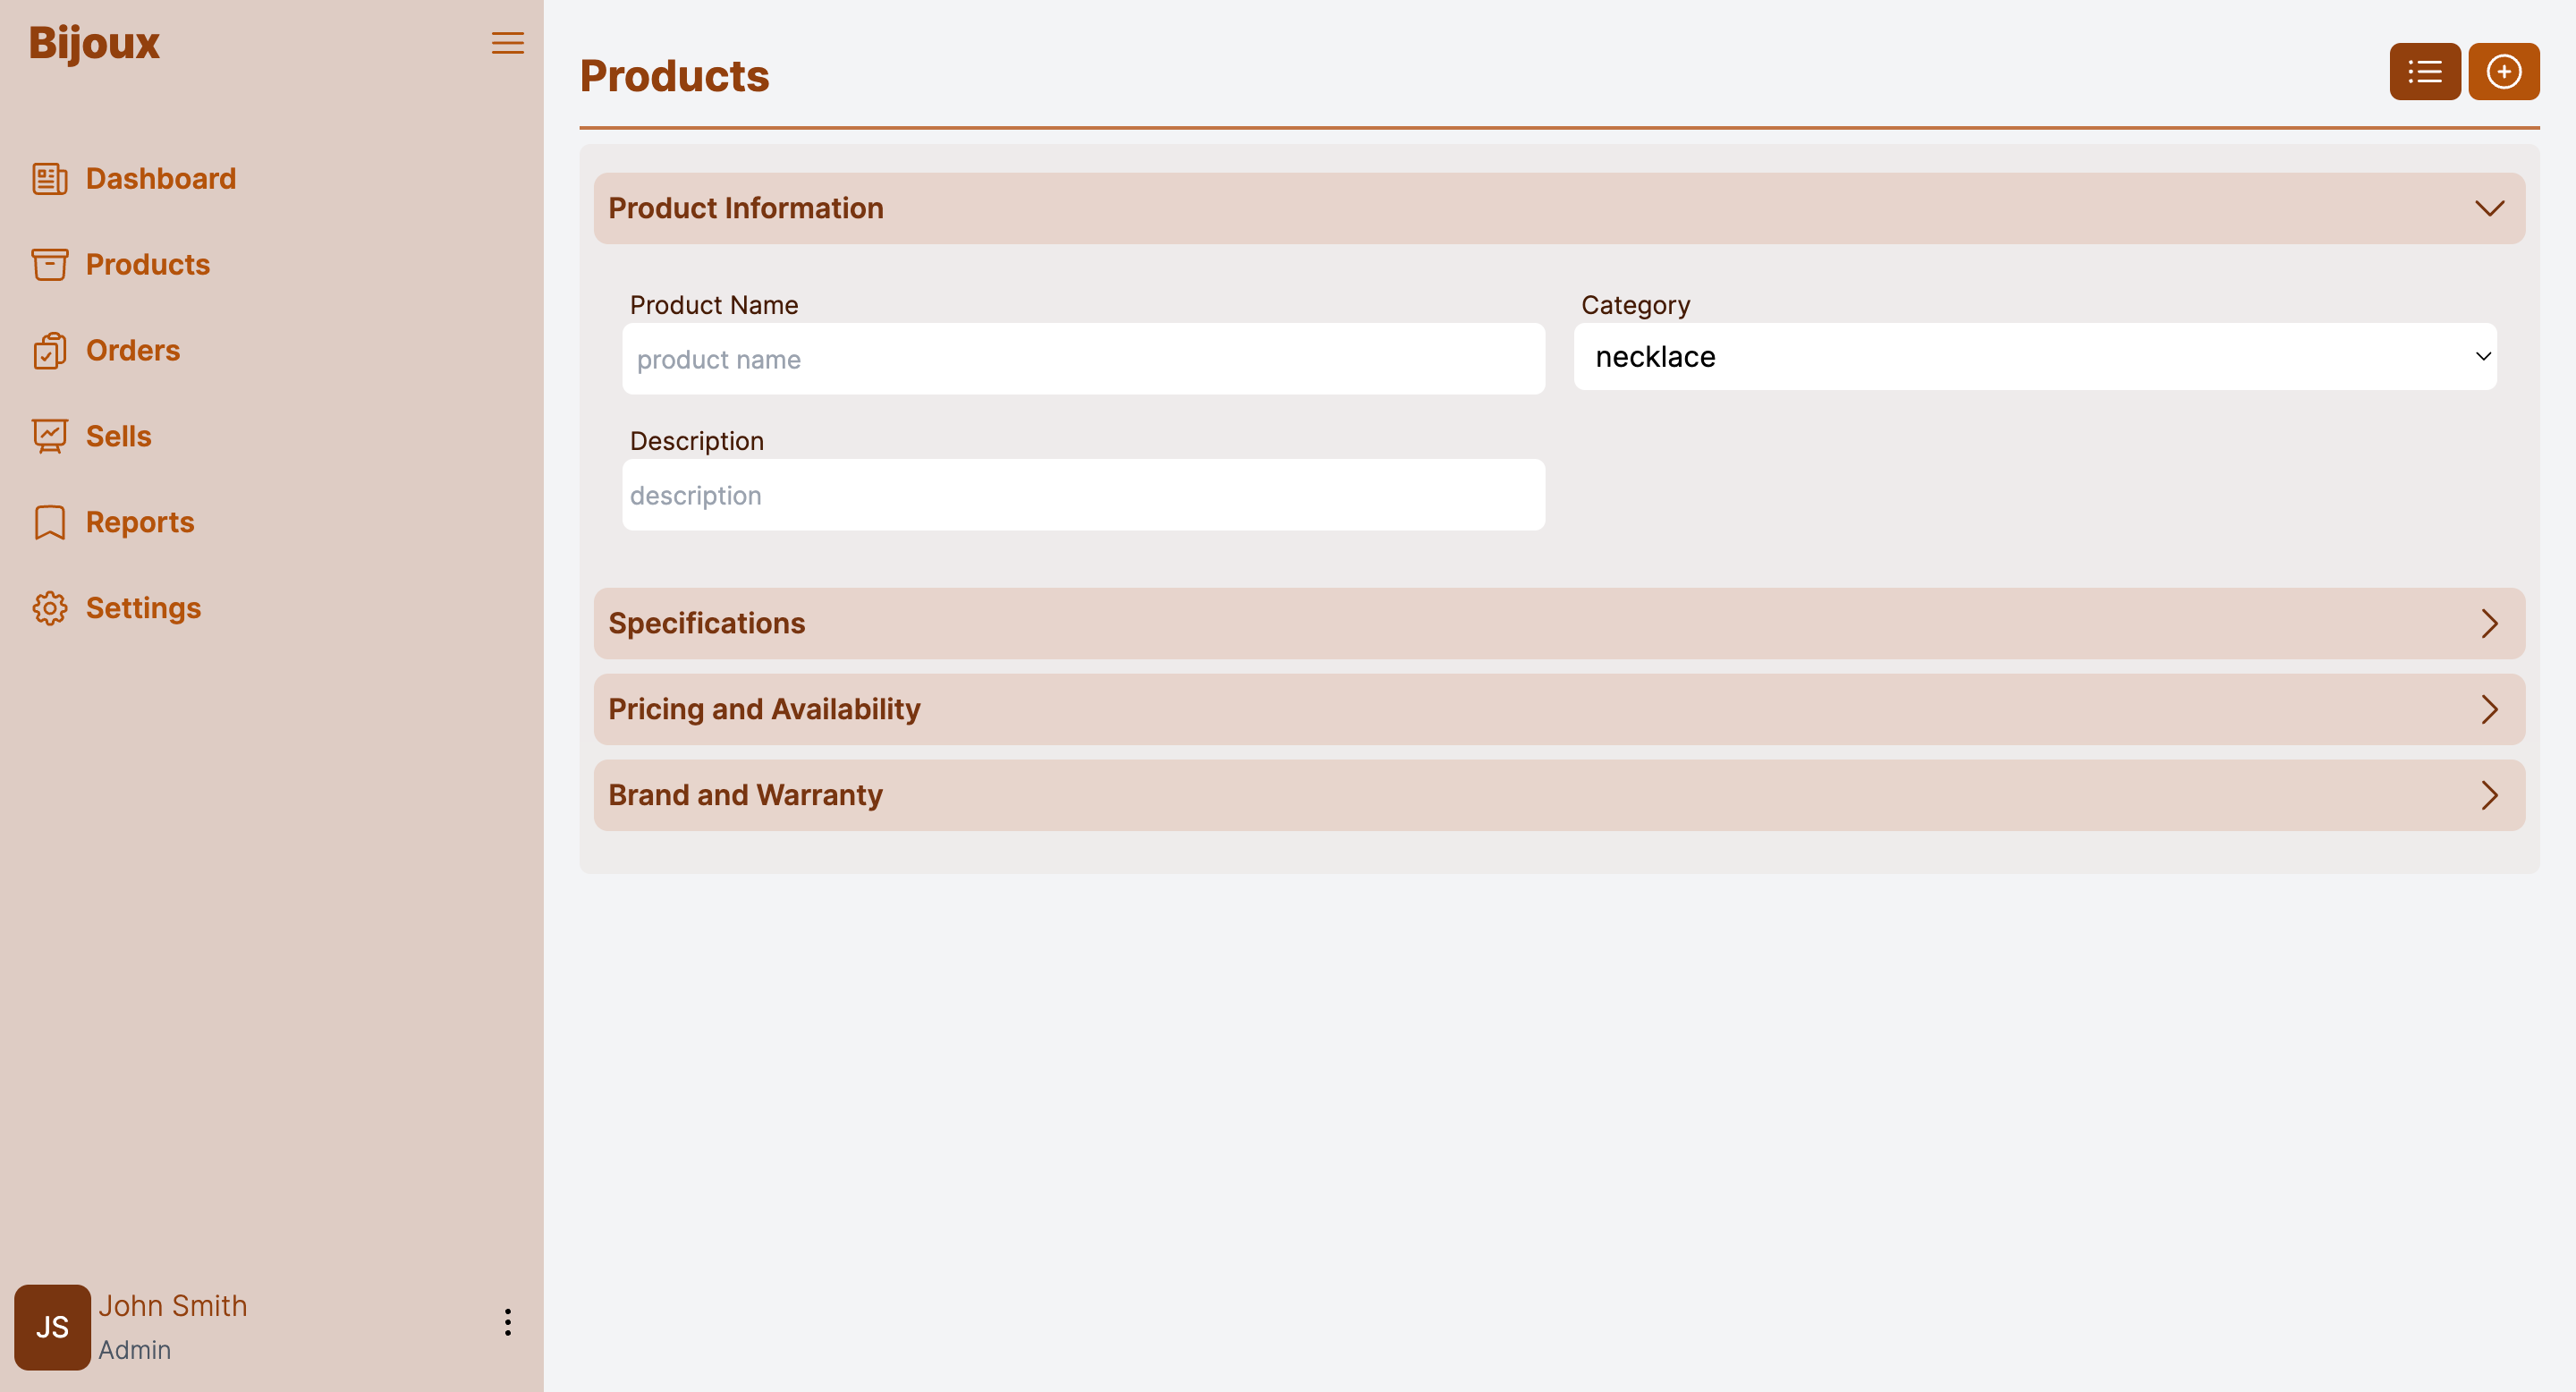Viewport: 2576px width, 1392px height.
Task: Click the Bijoux logo link
Action: tap(94, 43)
